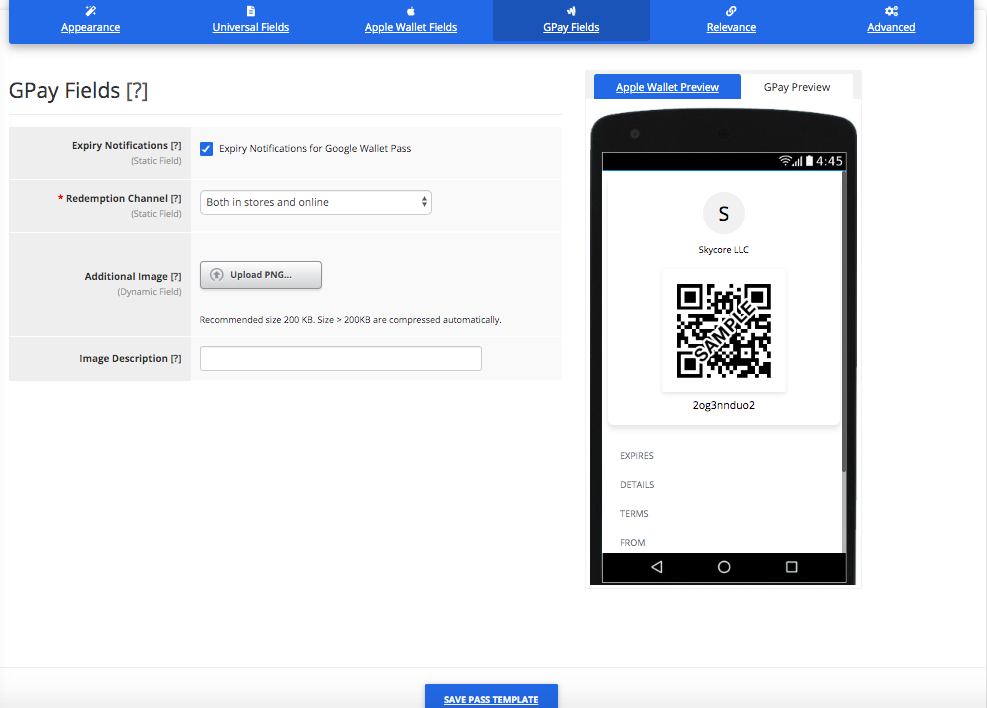Click the help [?] next to GPay Fields heading
Screen dimensions: 987x708
click(x=137, y=91)
